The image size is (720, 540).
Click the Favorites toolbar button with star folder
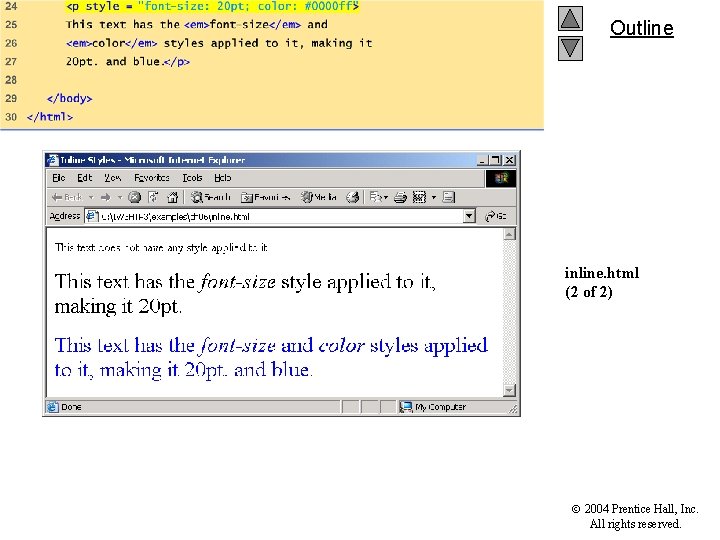point(265,197)
